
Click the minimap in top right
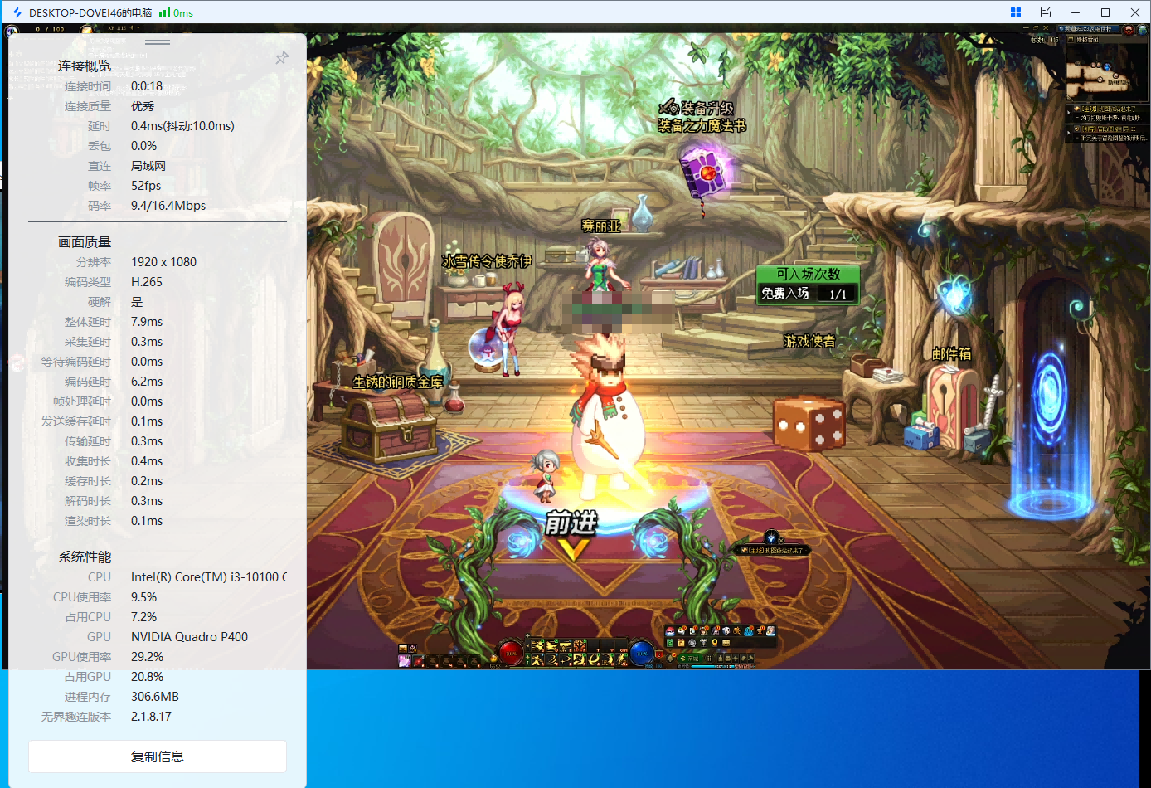(x=1105, y=76)
